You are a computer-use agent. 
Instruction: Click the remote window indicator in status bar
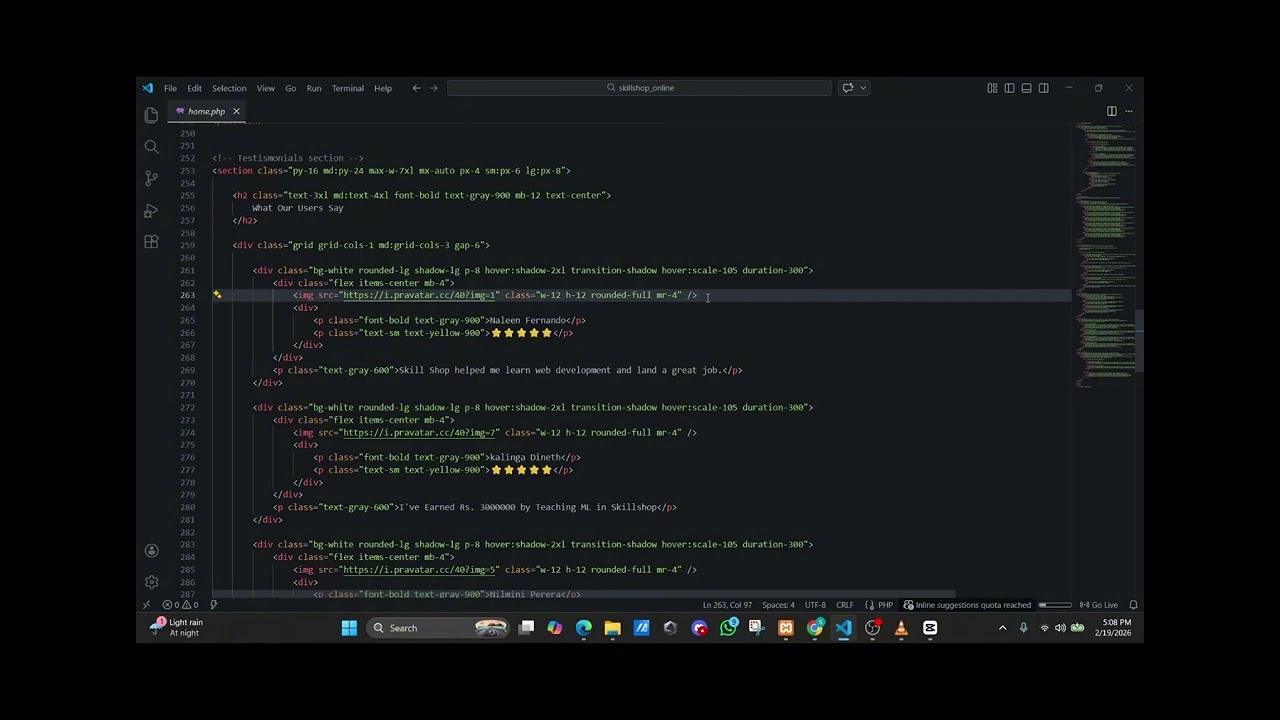(x=146, y=605)
